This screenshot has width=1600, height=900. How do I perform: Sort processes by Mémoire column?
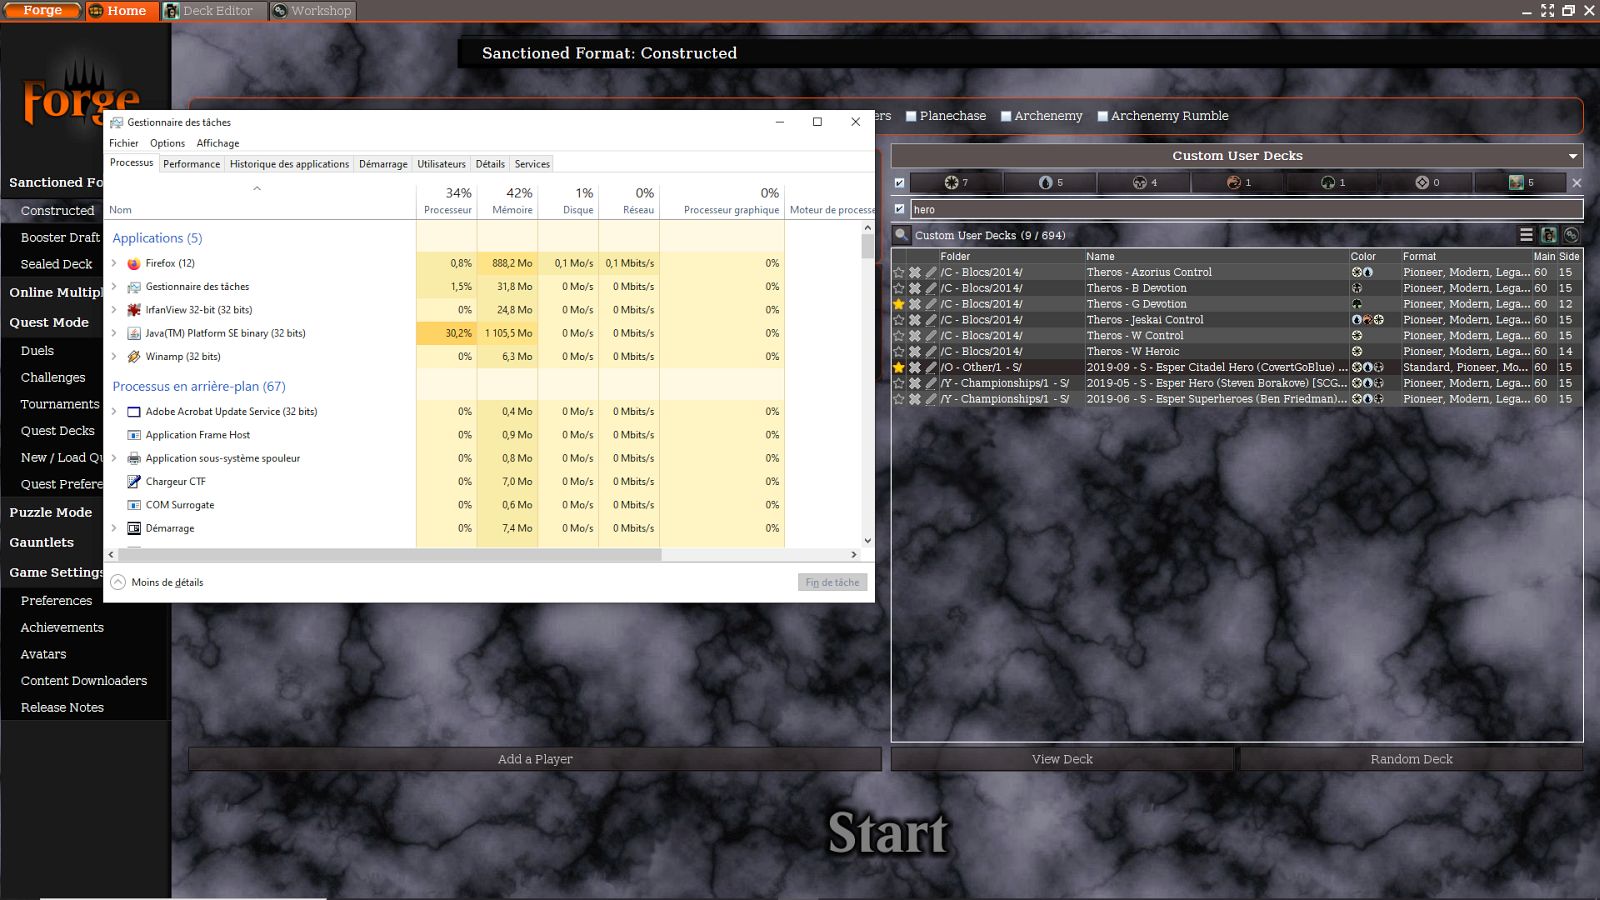508,200
